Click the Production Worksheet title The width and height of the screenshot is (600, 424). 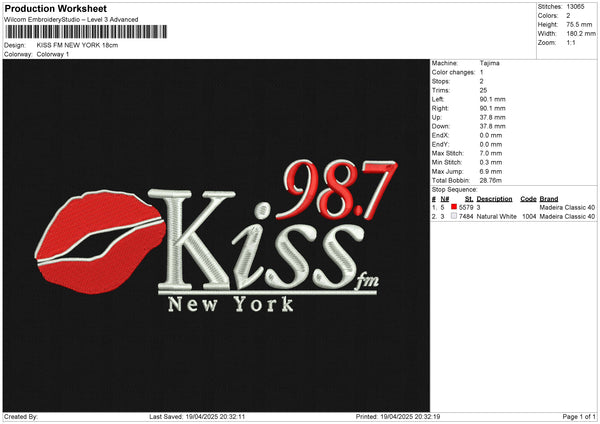(x=56, y=9)
